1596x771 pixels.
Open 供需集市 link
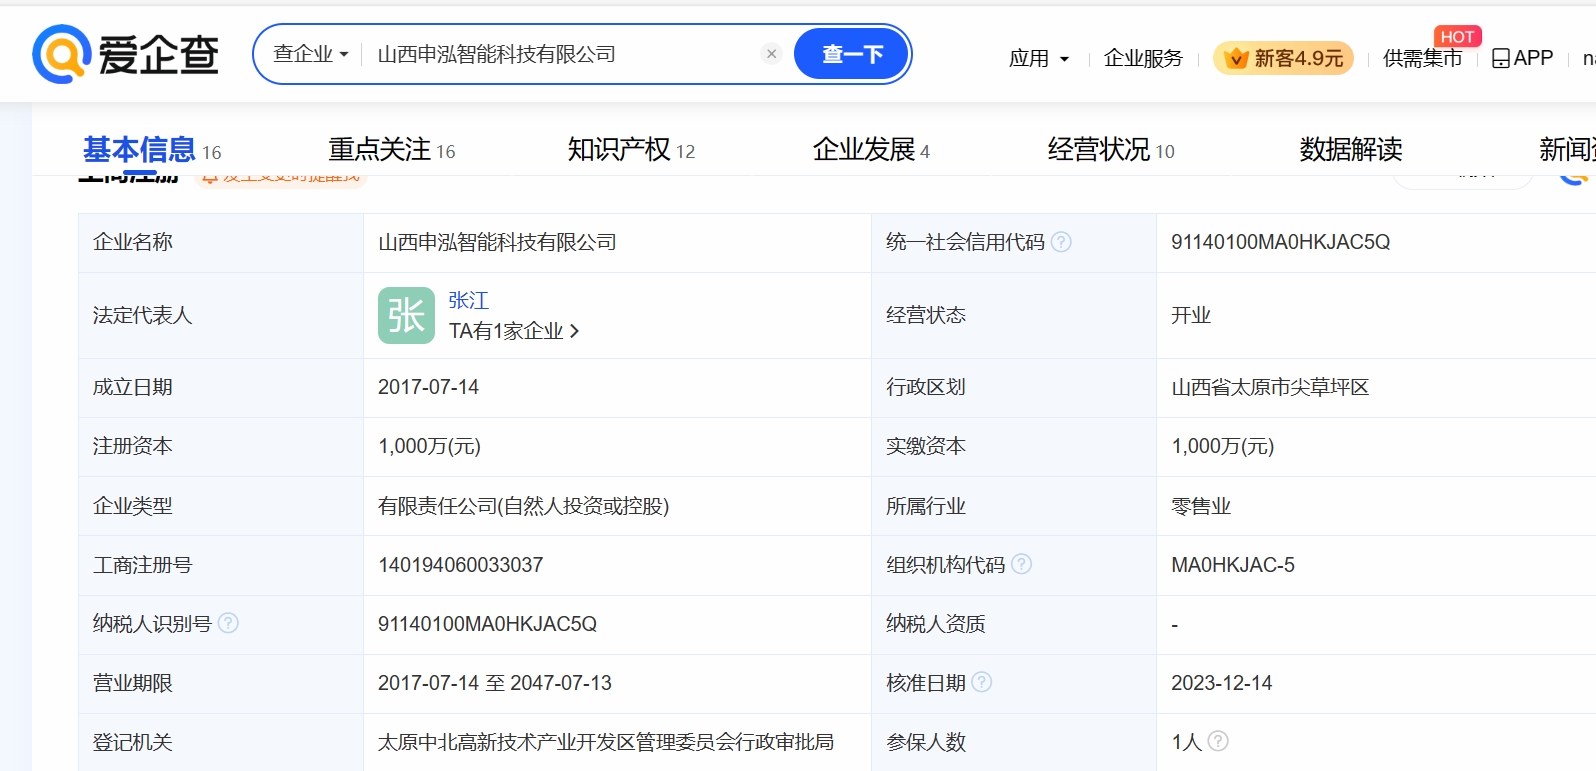click(x=1422, y=59)
